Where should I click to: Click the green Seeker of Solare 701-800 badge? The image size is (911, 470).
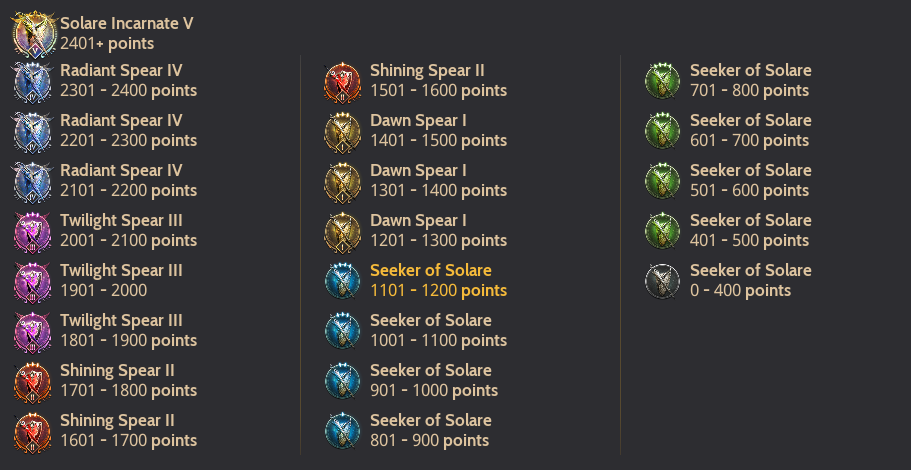(x=662, y=82)
